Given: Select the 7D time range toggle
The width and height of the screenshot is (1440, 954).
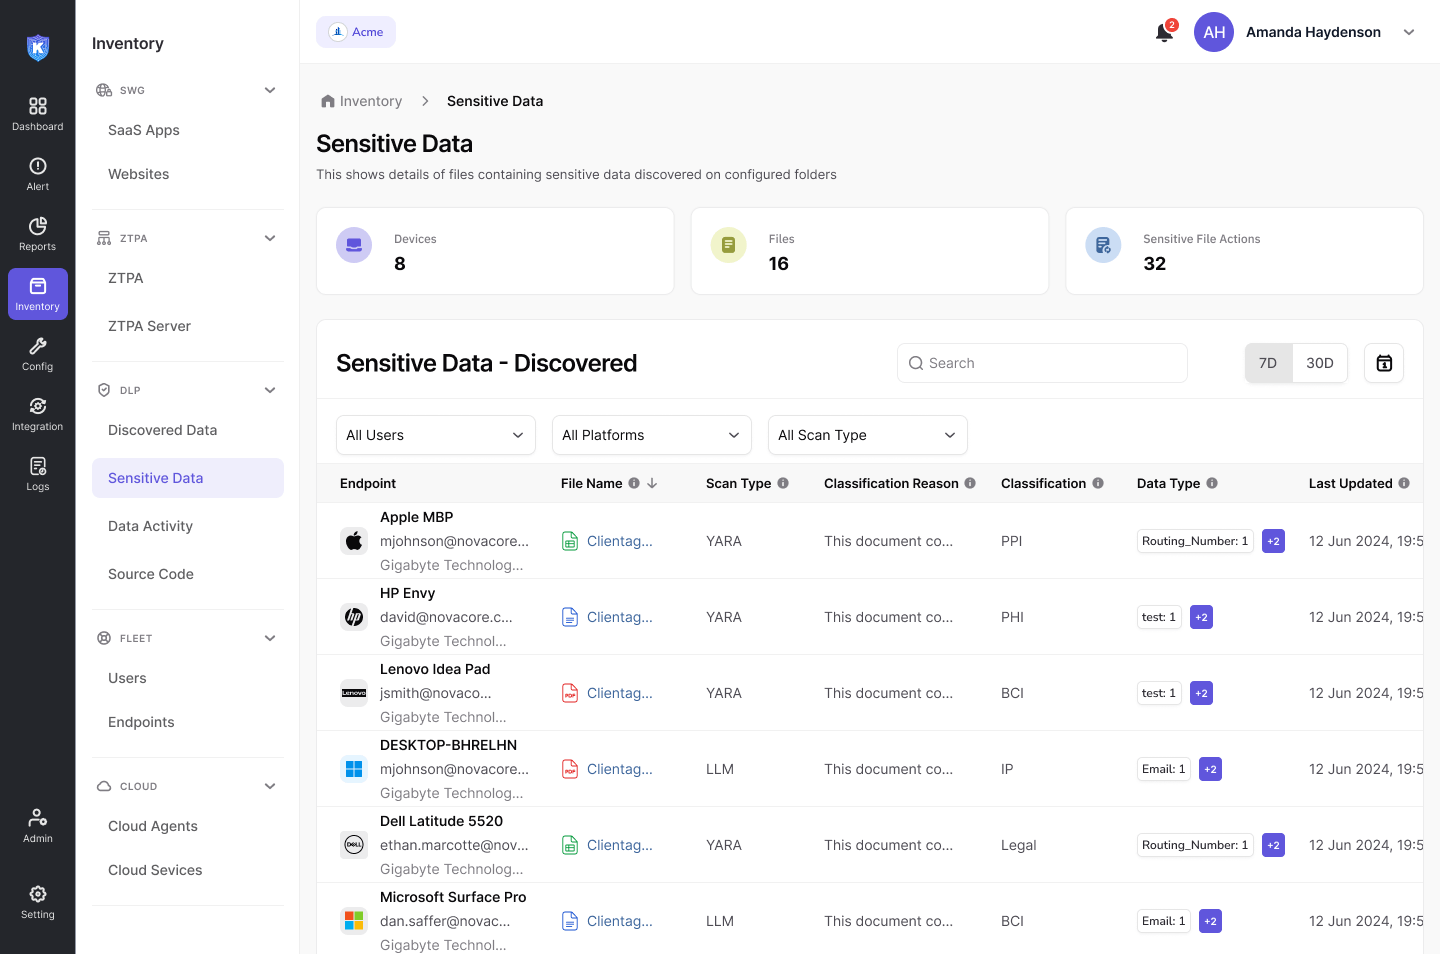Looking at the screenshot, I should click(1268, 363).
